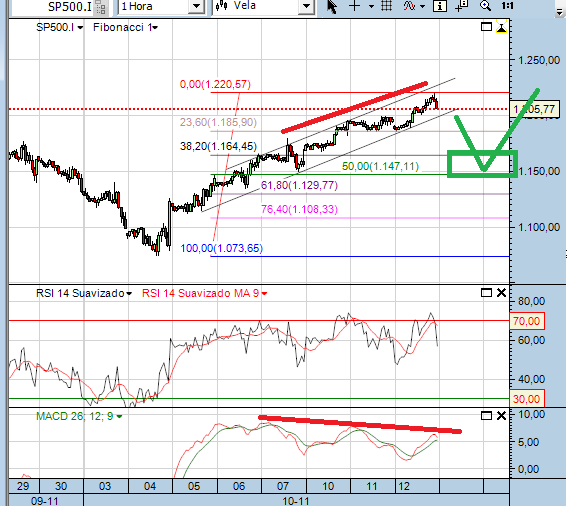Viewport: 567px width, 506px height.
Task: Click the 0,00 MACD axis value
Action: coord(528,469)
